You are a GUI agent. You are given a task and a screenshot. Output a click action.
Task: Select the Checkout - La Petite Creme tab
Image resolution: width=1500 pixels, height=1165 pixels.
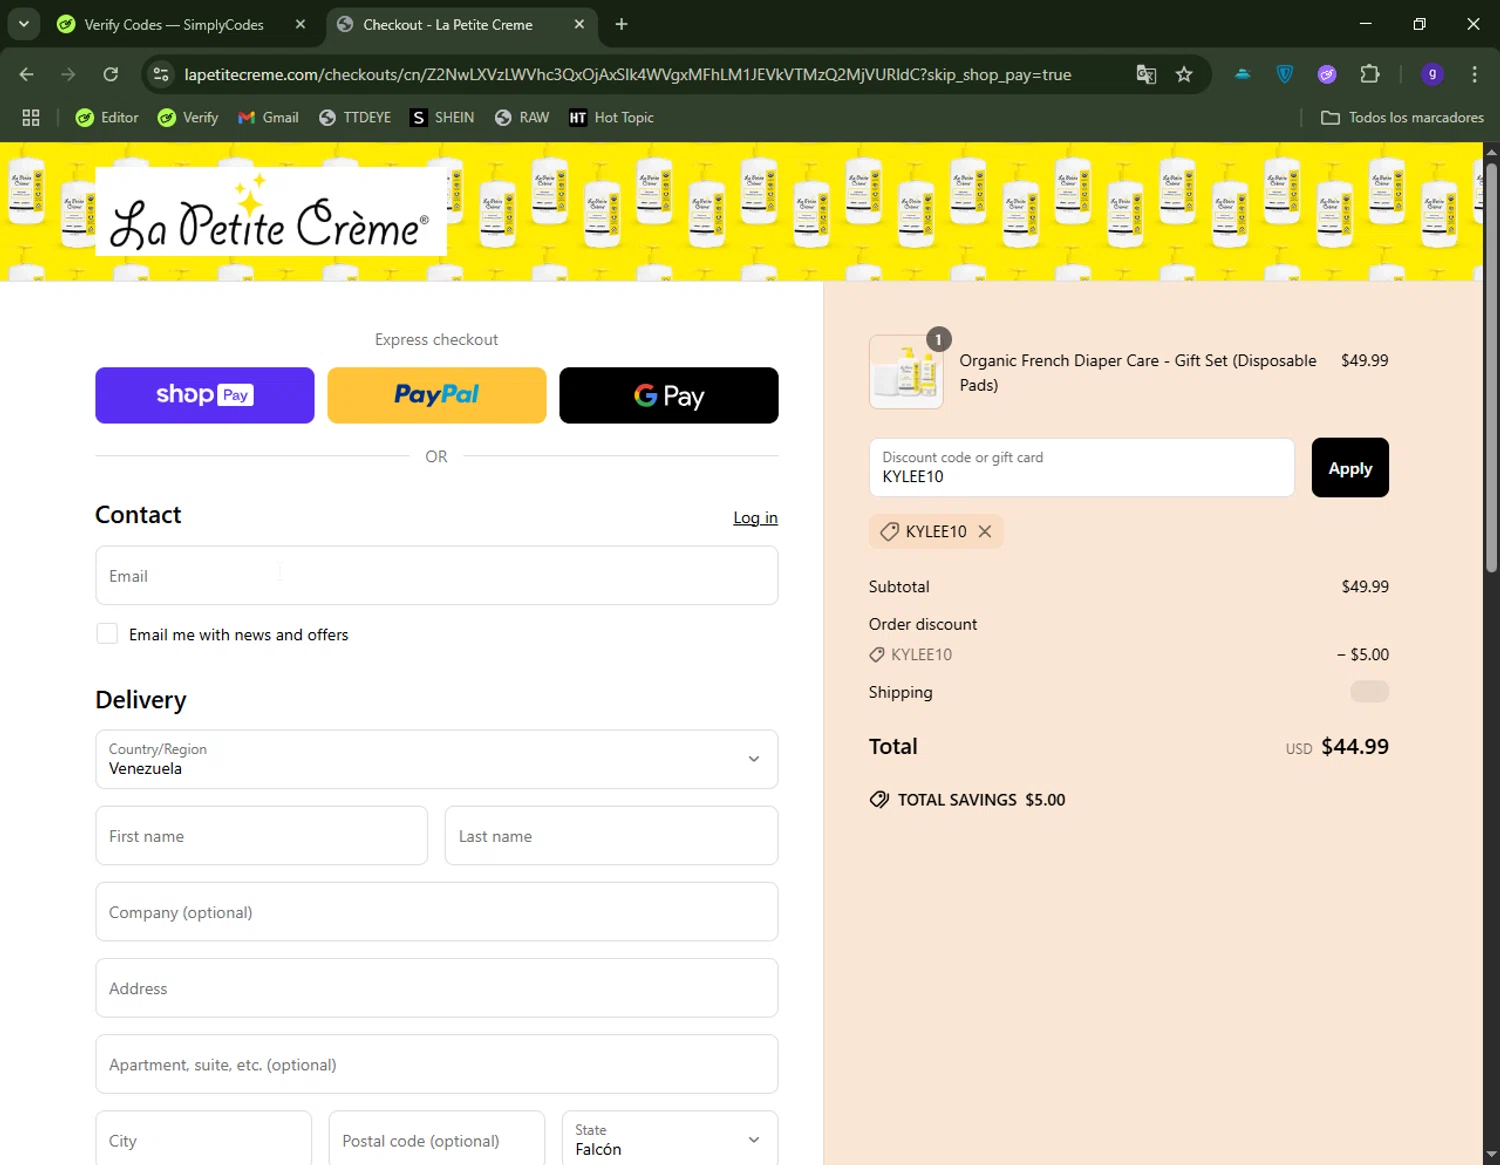click(x=450, y=25)
